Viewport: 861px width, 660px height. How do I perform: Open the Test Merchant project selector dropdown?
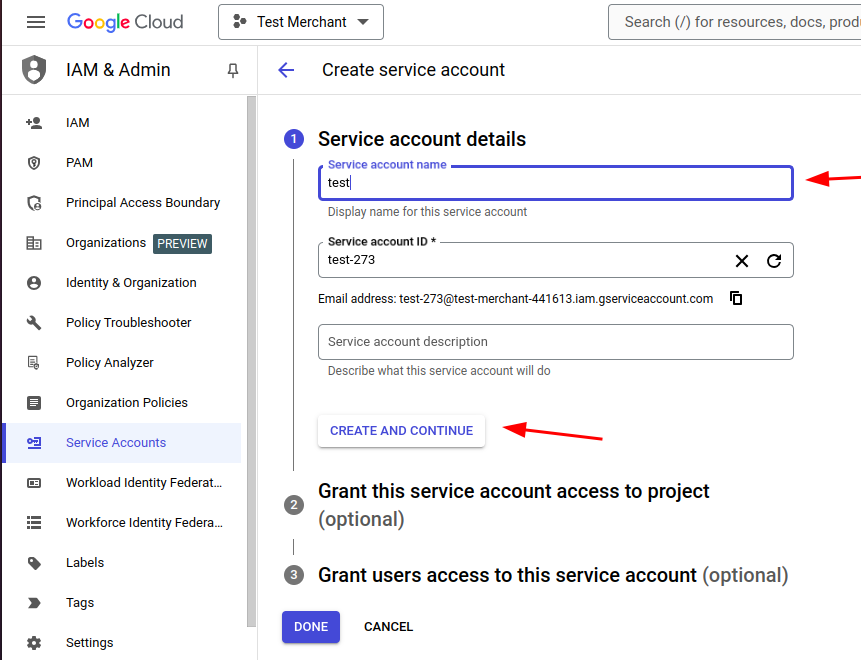[301, 22]
